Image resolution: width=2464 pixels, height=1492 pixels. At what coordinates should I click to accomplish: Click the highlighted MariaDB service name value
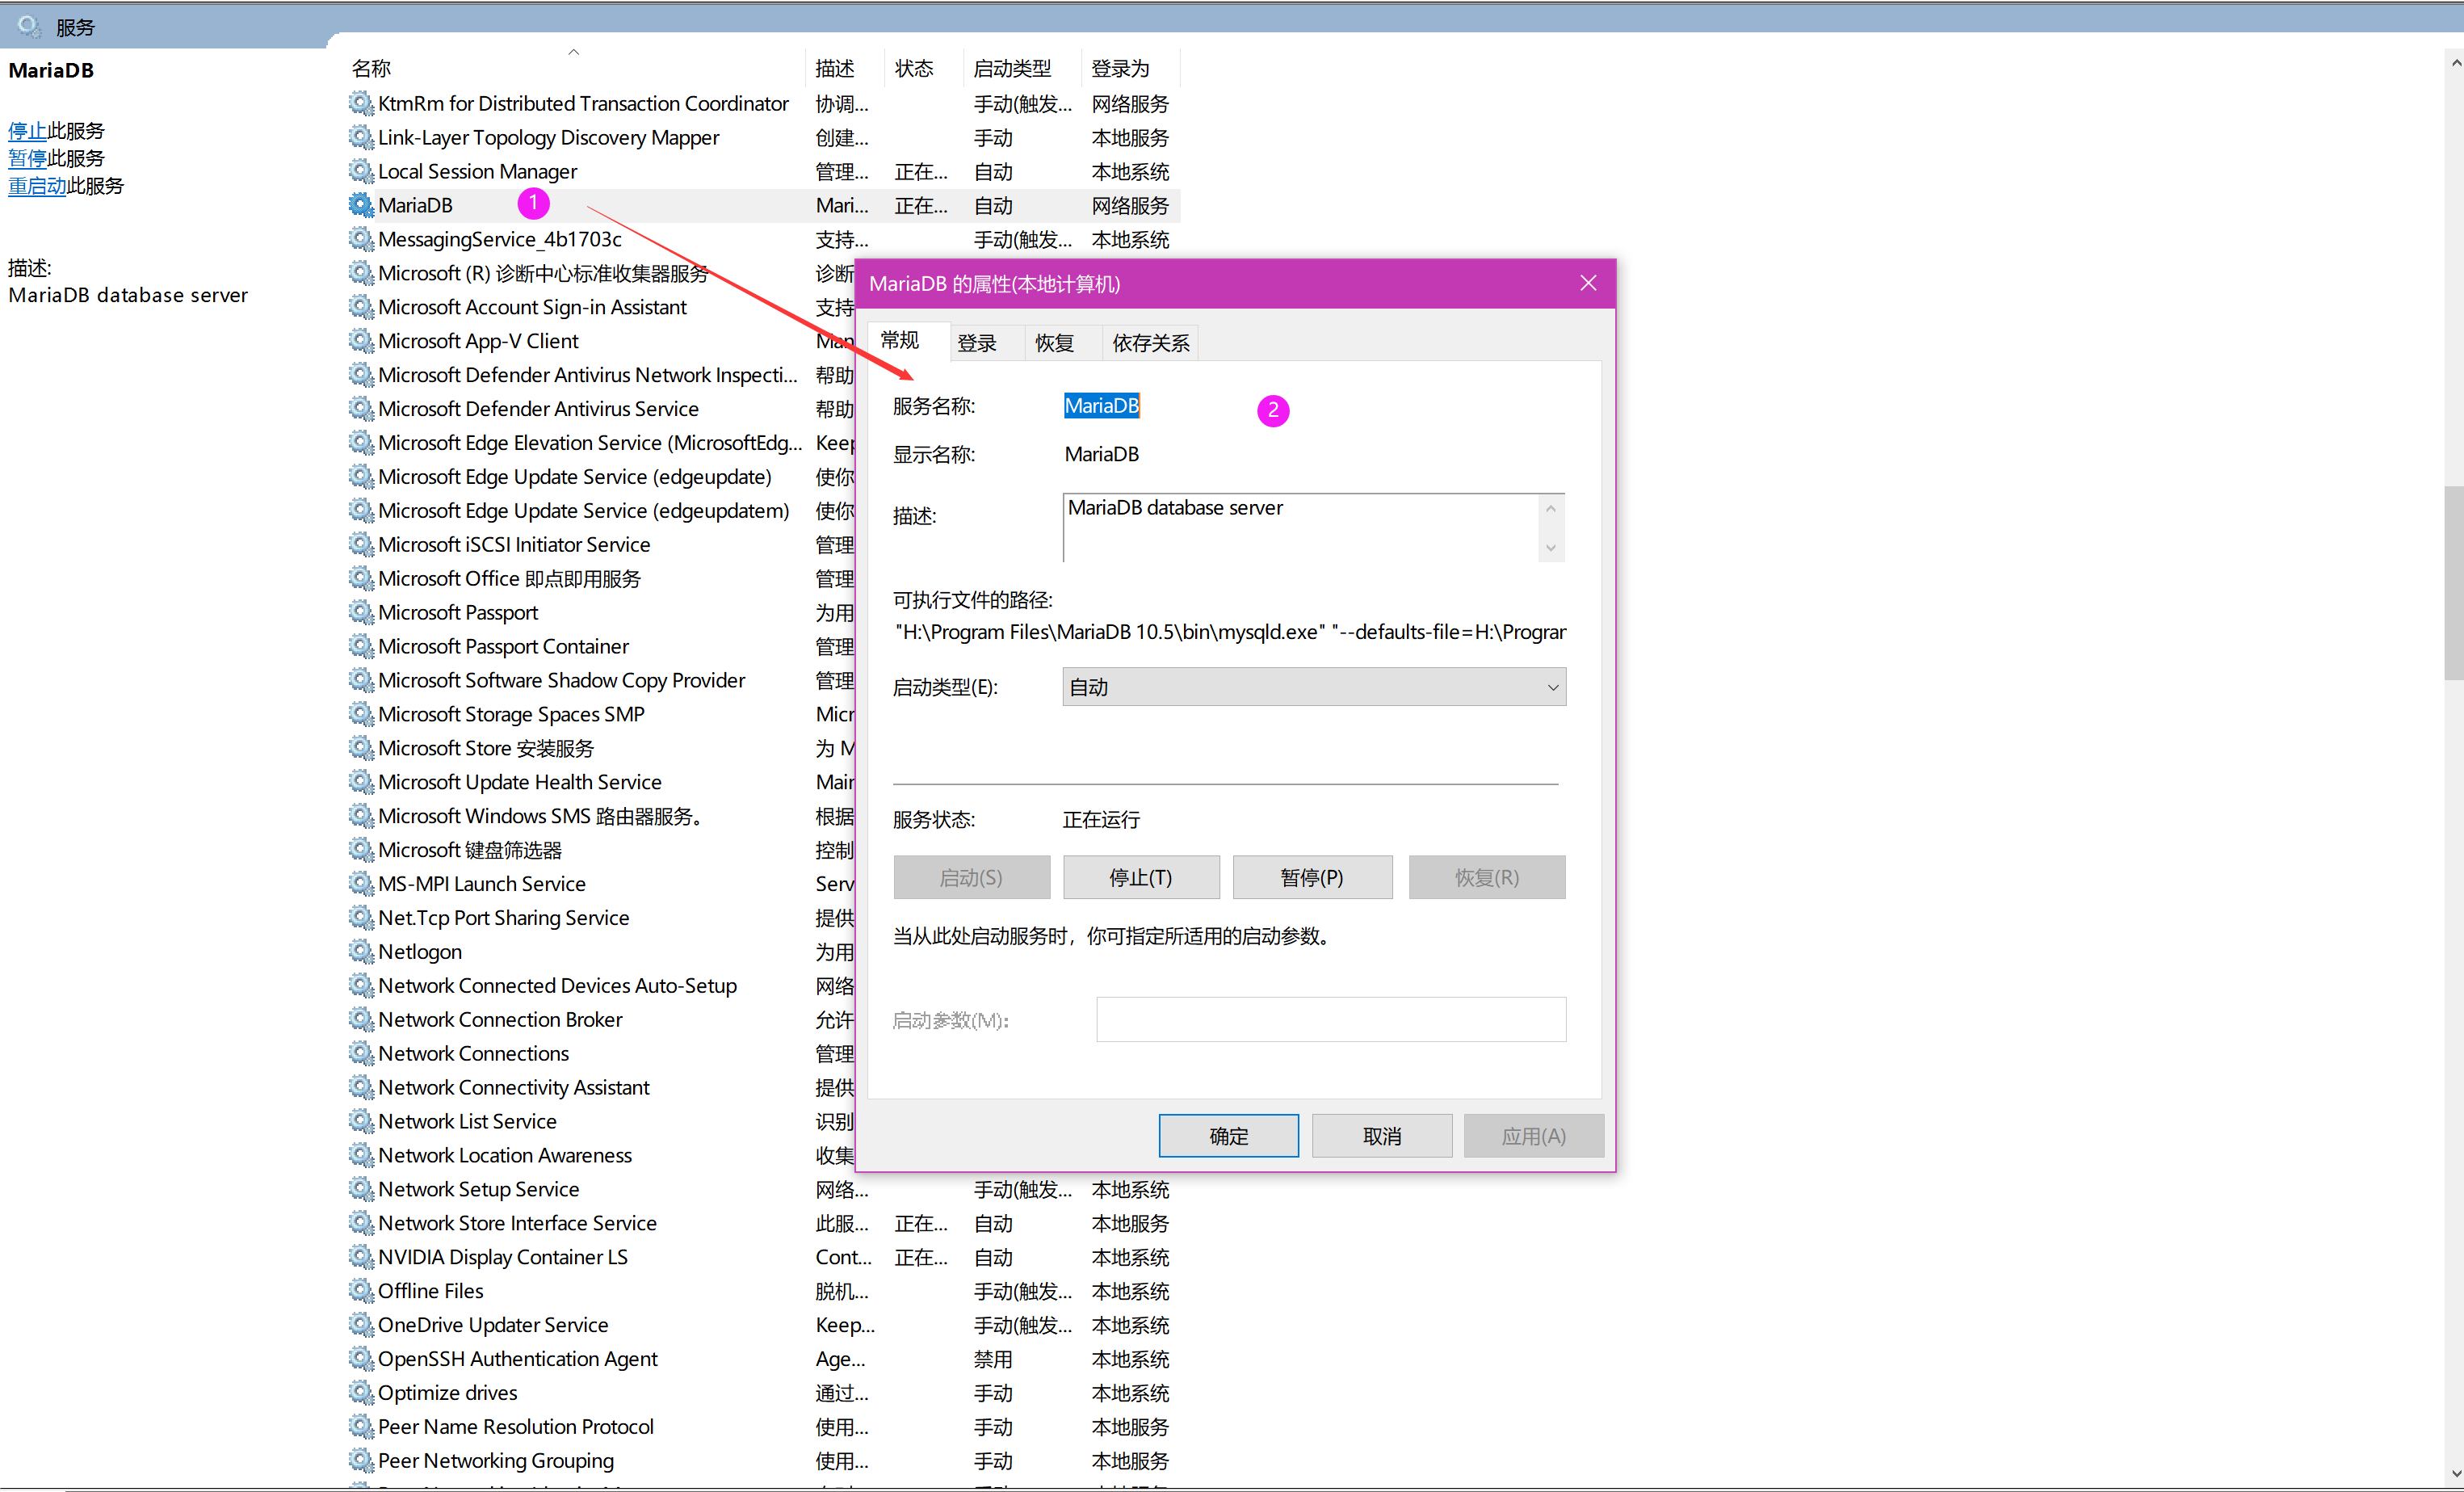(1101, 405)
